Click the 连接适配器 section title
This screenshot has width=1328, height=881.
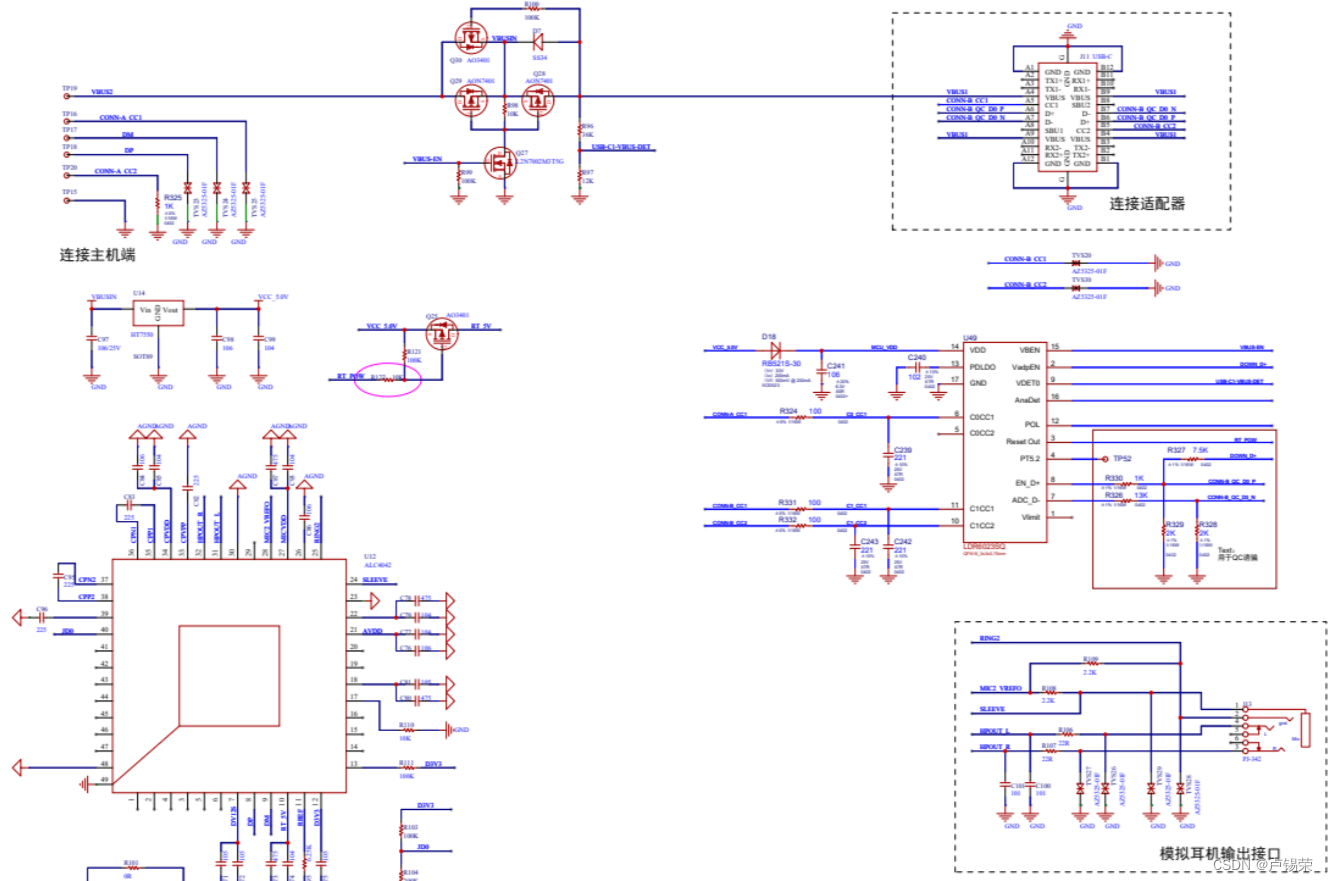coord(1147,203)
